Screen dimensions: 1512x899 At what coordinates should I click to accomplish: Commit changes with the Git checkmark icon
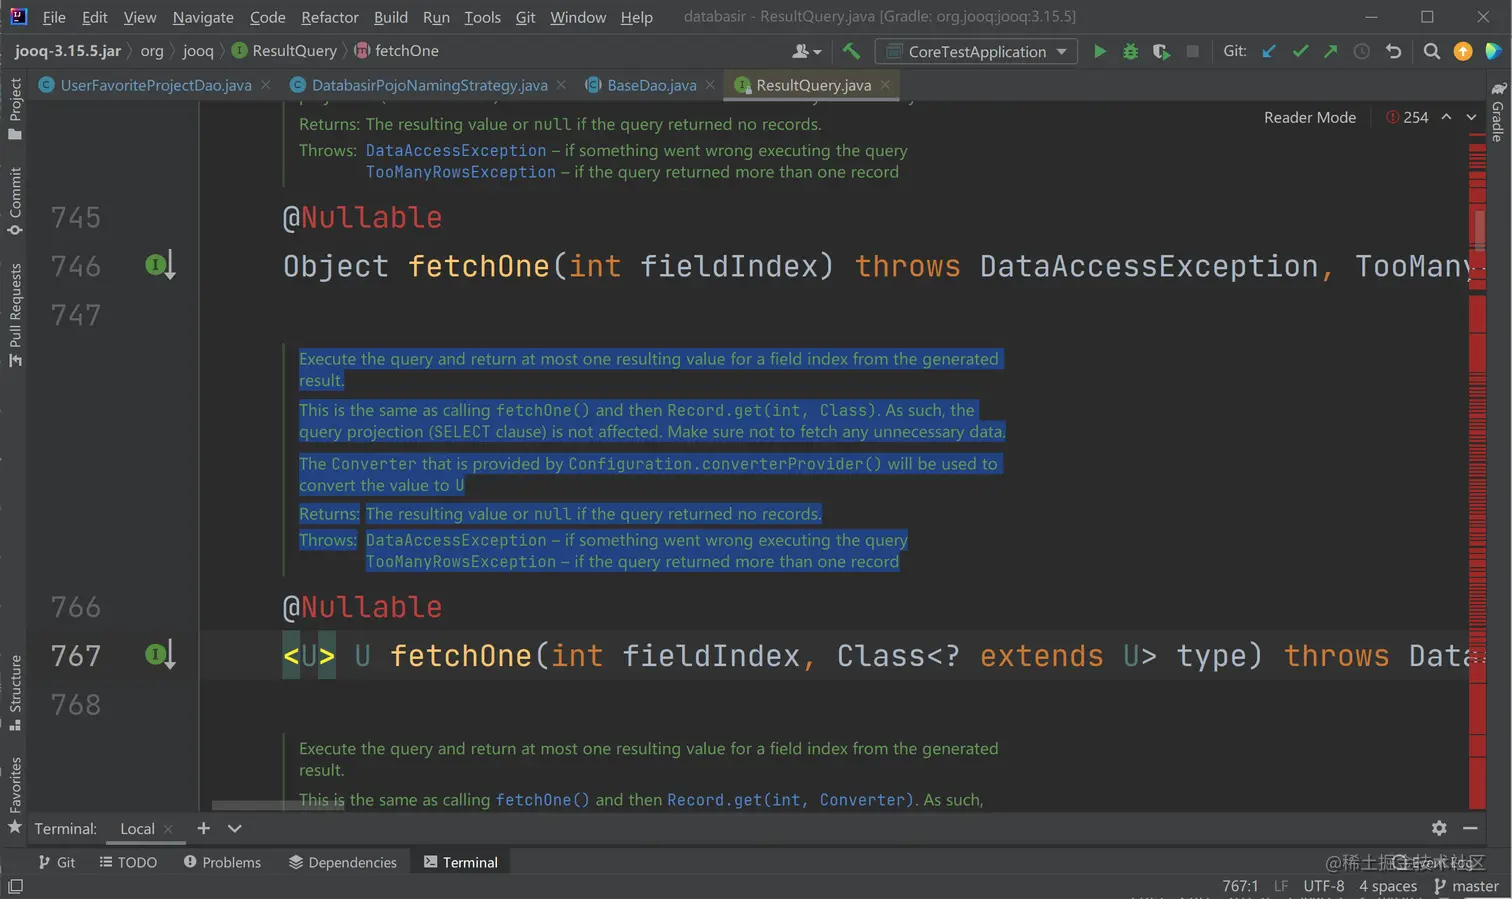tap(1300, 51)
